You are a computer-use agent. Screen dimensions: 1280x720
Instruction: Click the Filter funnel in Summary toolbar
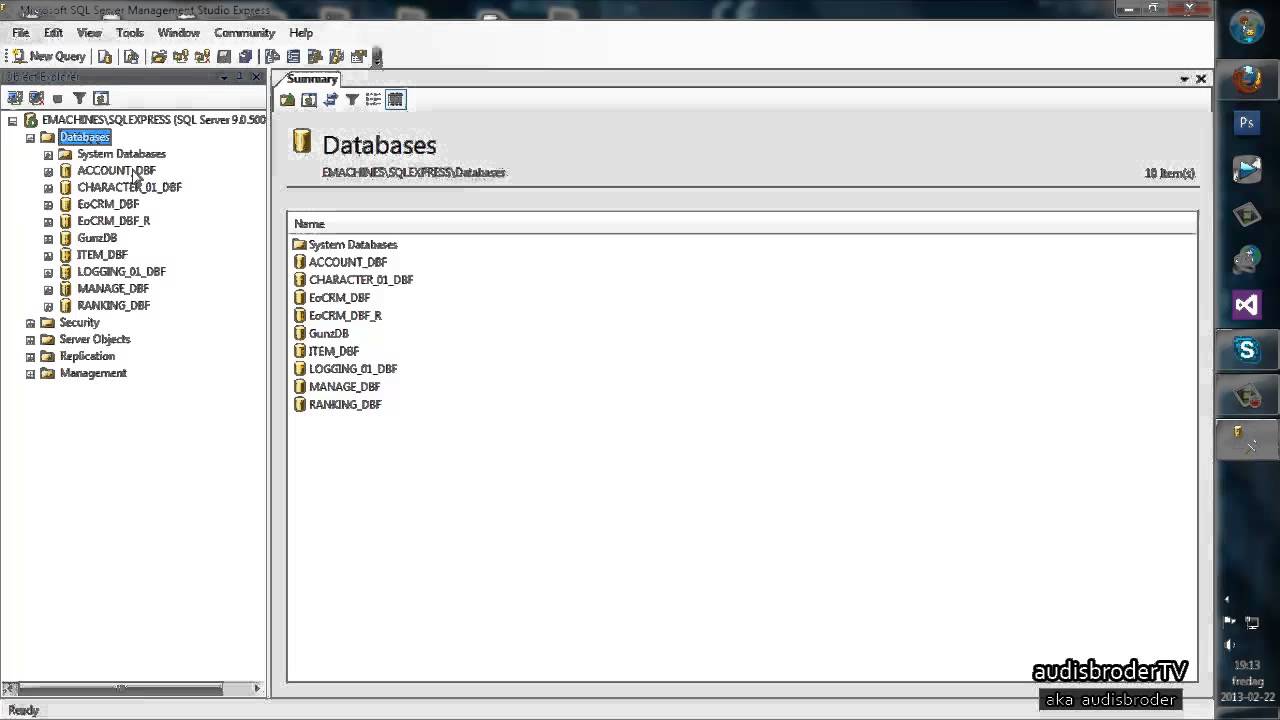(x=352, y=100)
